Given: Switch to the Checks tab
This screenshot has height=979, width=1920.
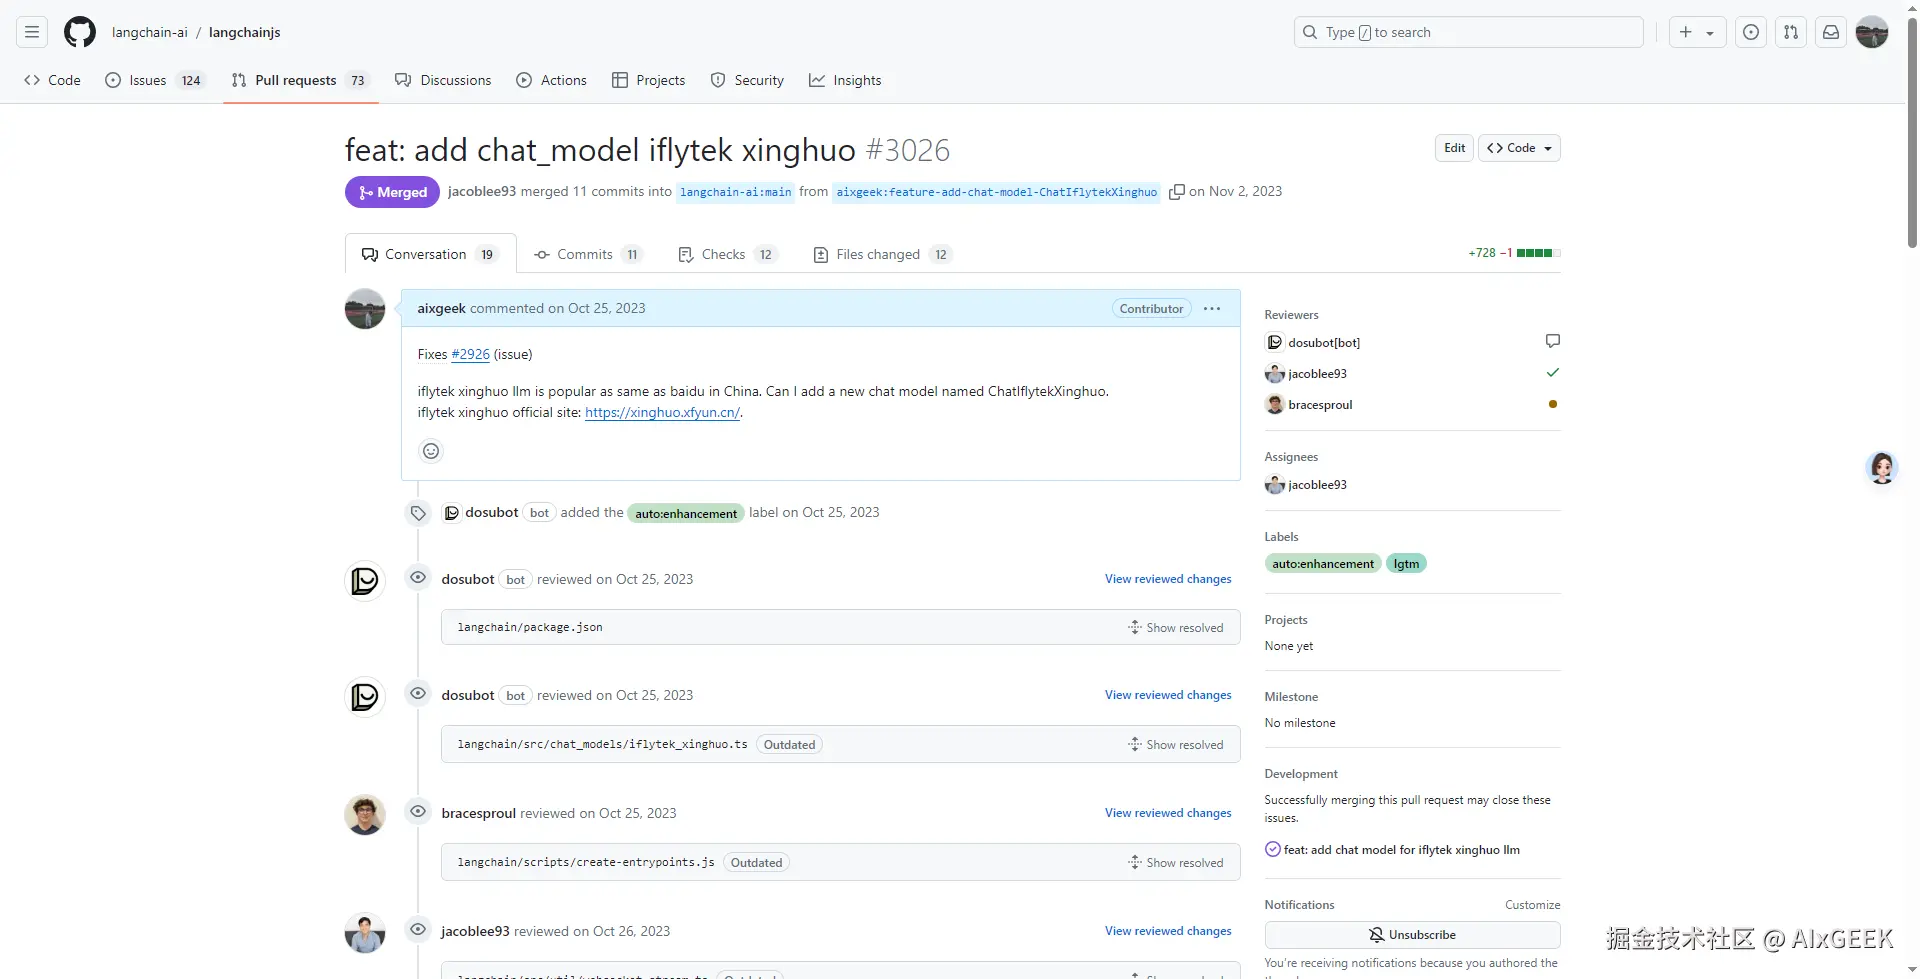Looking at the screenshot, I should (727, 254).
